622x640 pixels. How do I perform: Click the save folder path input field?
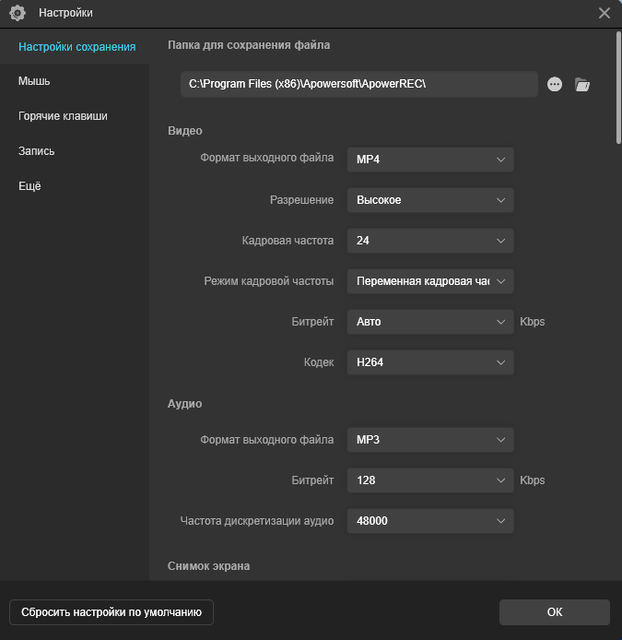click(359, 84)
